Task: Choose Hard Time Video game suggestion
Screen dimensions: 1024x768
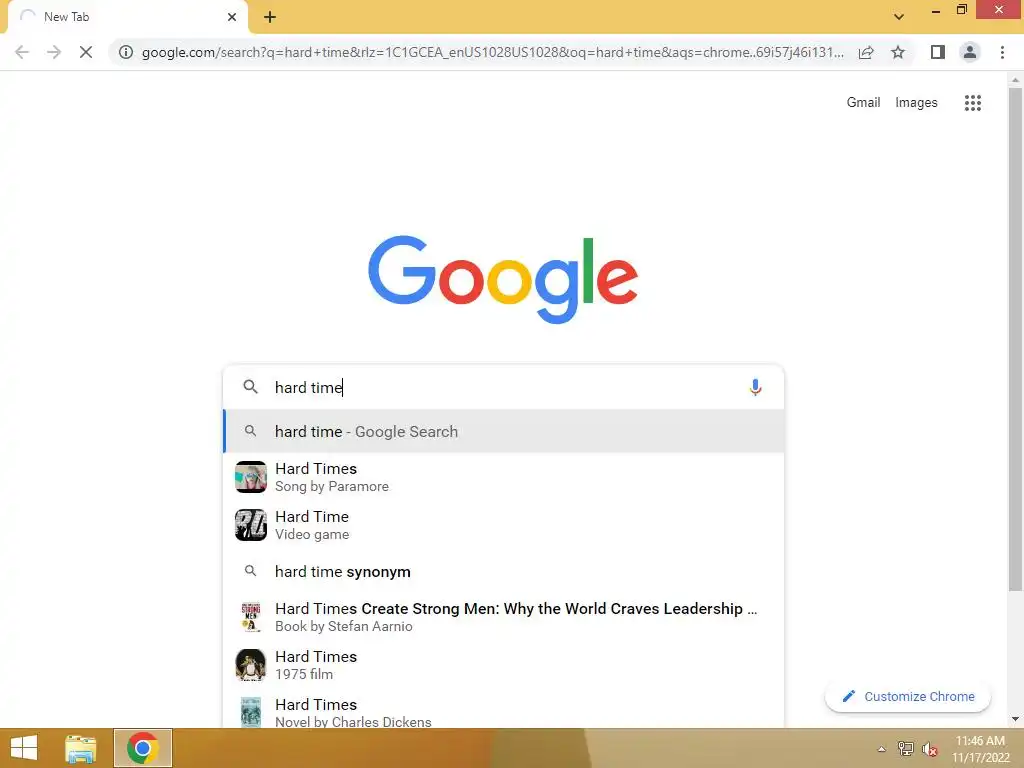Action: pos(504,525)
